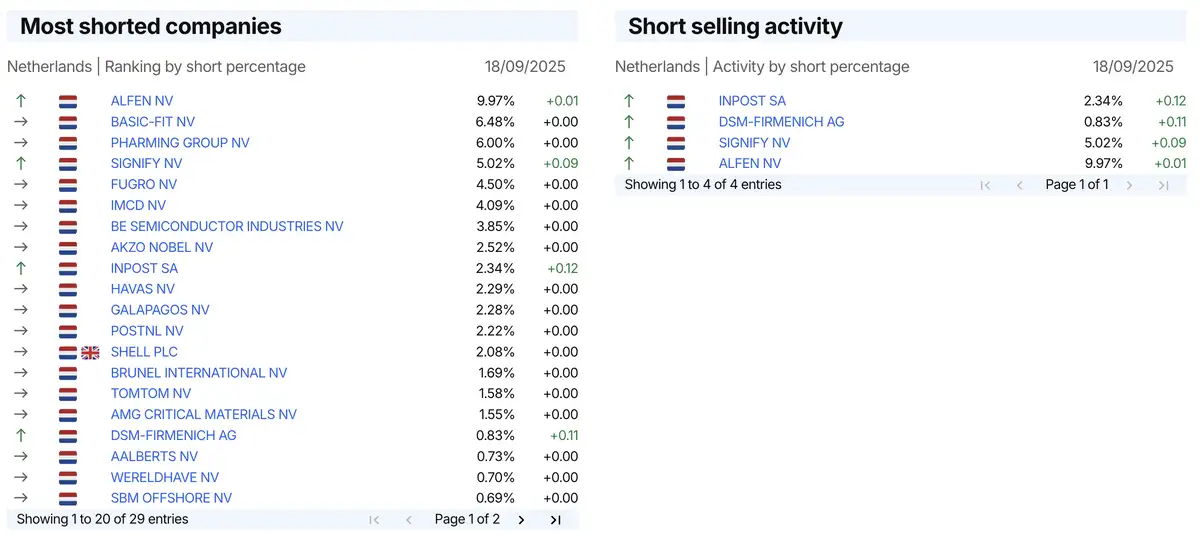Click the 'Page 1 of 2' pagination text
This screenshot has width=1200, height=537.
[x=467, y=520]
